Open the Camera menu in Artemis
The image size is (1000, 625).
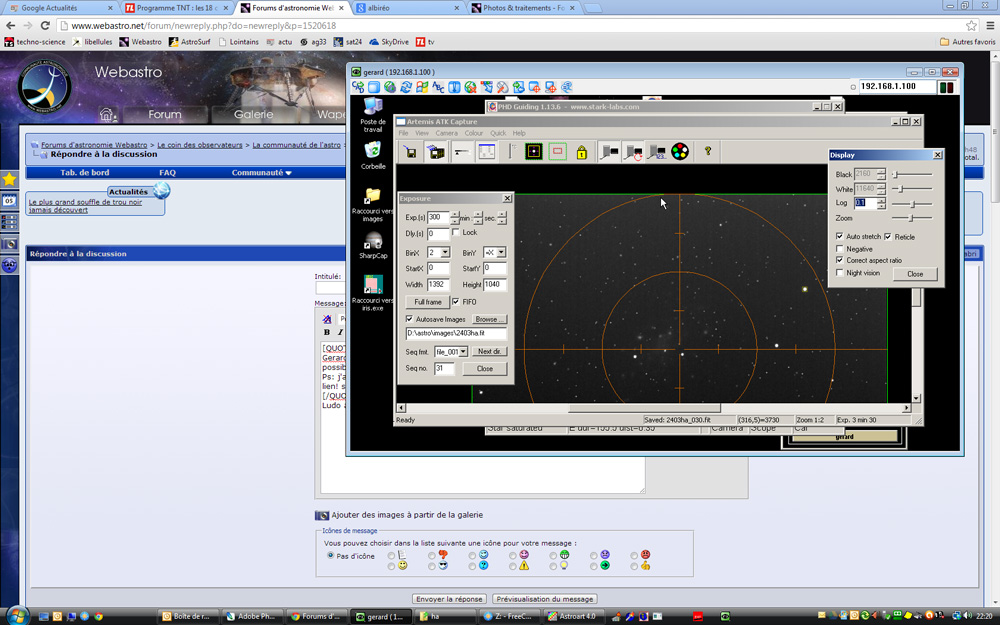click(446, 133)
